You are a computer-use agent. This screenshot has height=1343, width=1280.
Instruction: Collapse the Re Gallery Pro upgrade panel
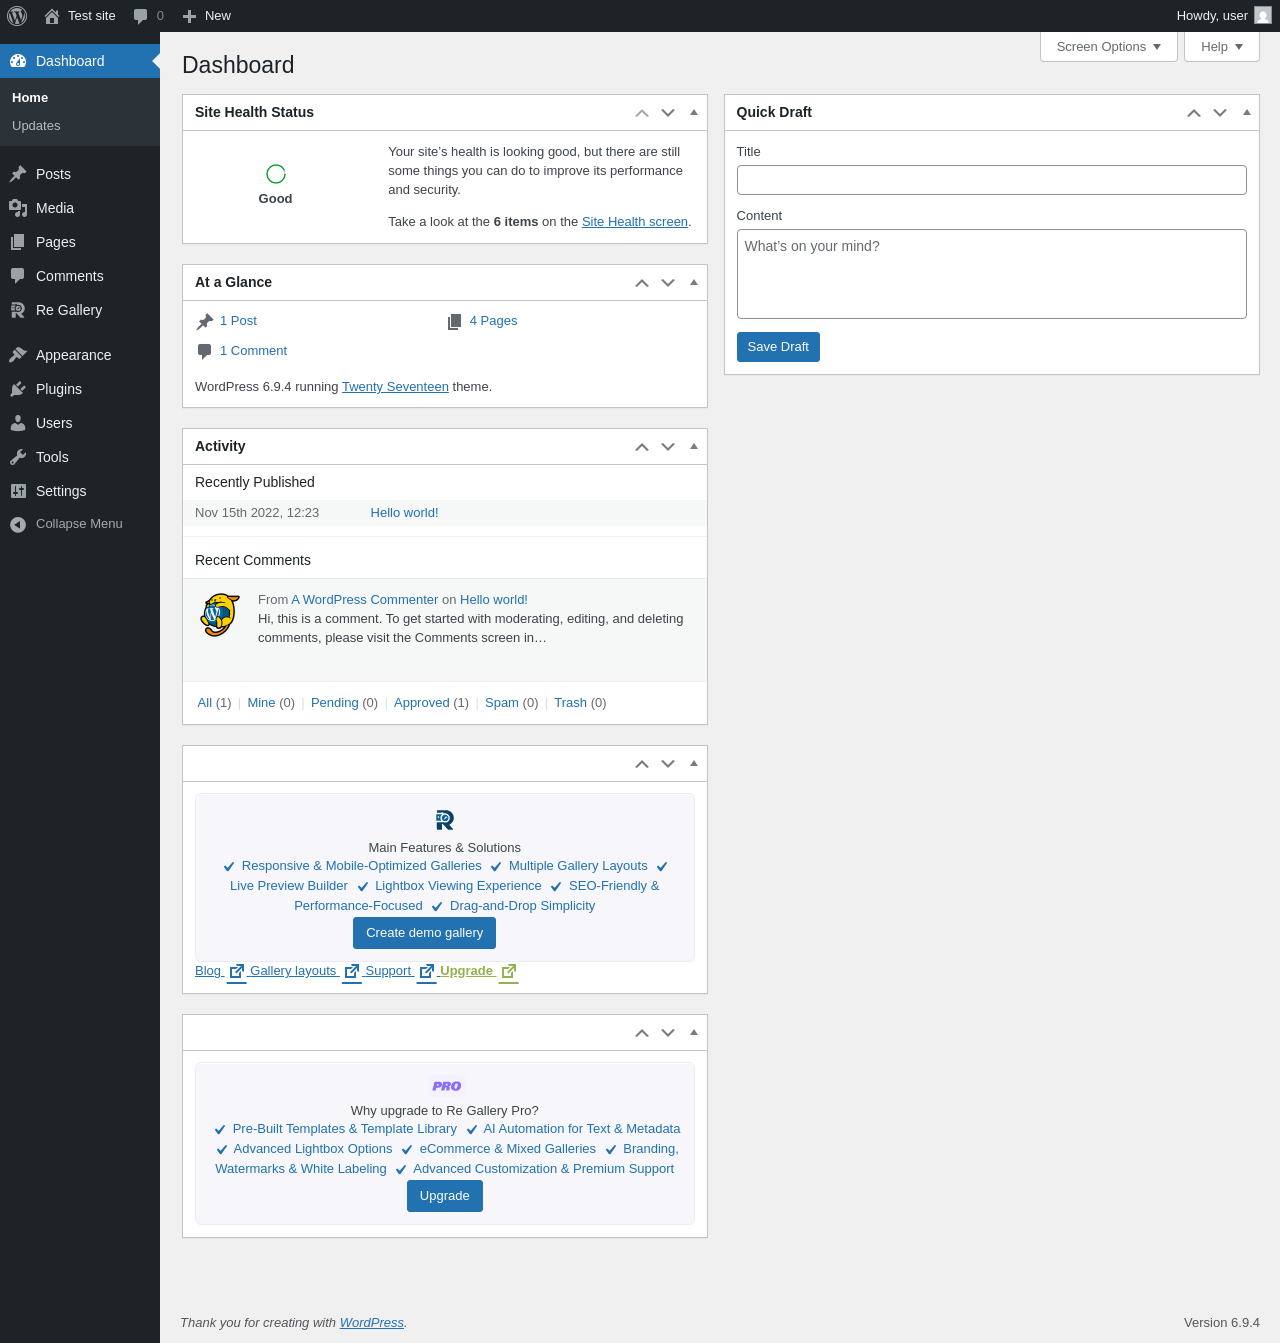click(694, 1033)
